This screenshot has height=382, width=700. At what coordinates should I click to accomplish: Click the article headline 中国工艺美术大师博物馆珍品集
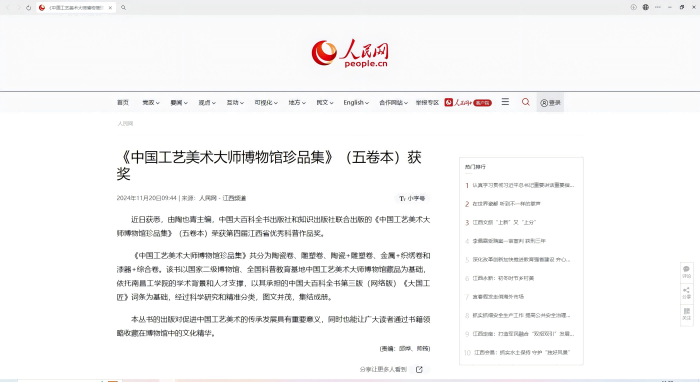tap(269, 166)
